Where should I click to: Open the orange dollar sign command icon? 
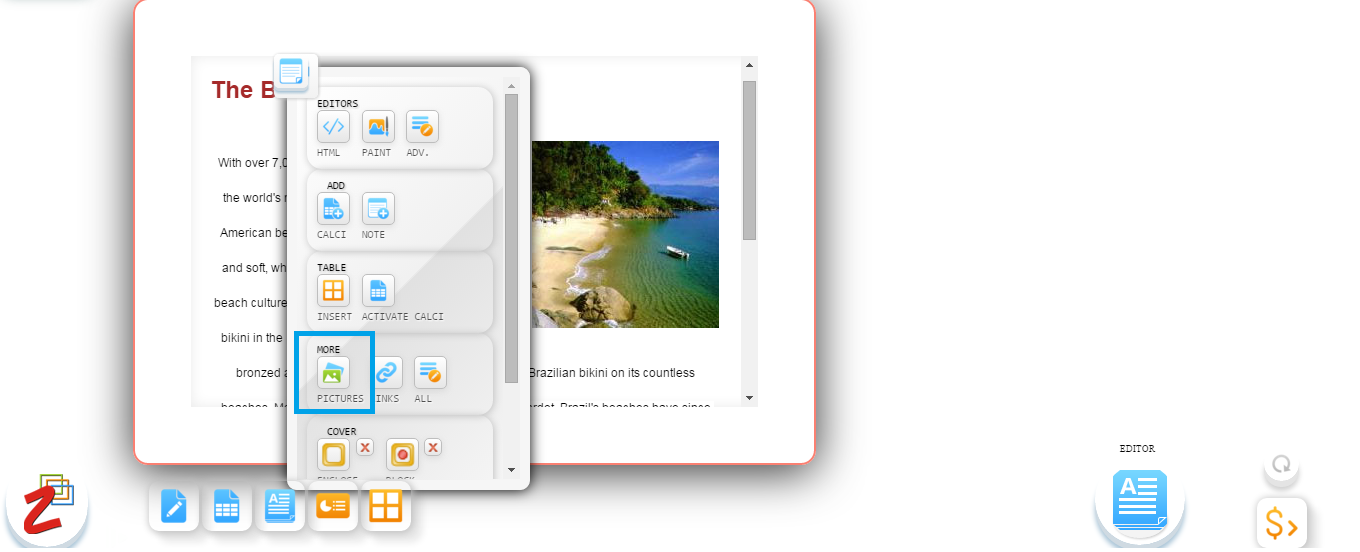[1281, 523]
